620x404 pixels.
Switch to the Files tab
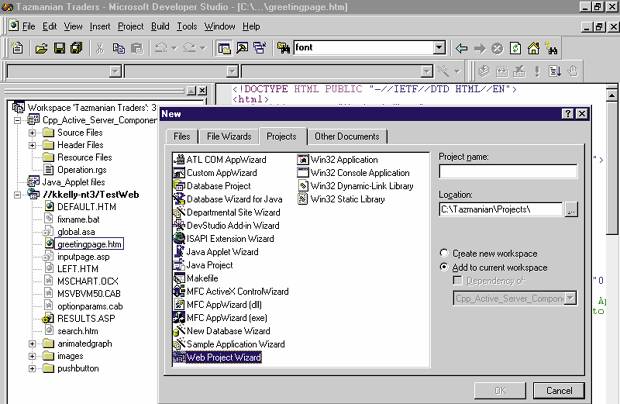pos(181,136)
